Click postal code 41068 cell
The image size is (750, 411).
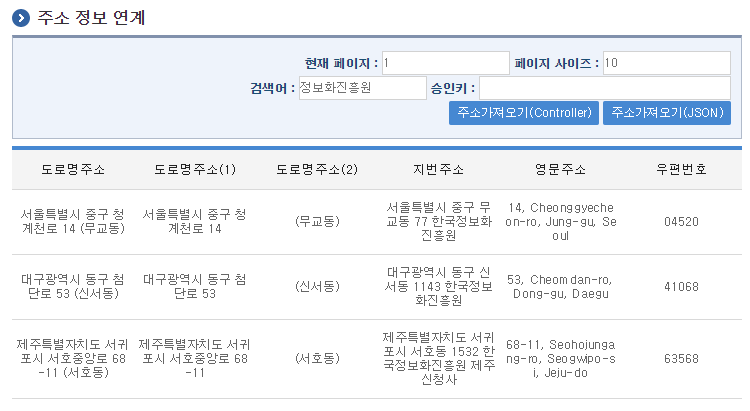[x=681, y=287]
